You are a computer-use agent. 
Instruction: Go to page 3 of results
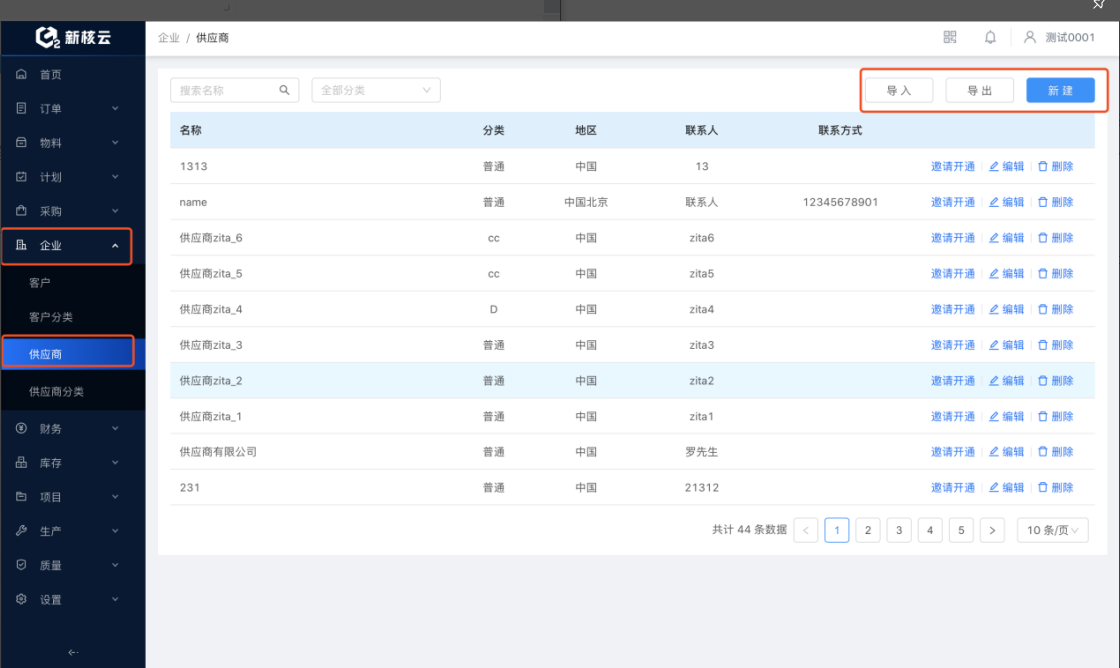pos(899,530)
